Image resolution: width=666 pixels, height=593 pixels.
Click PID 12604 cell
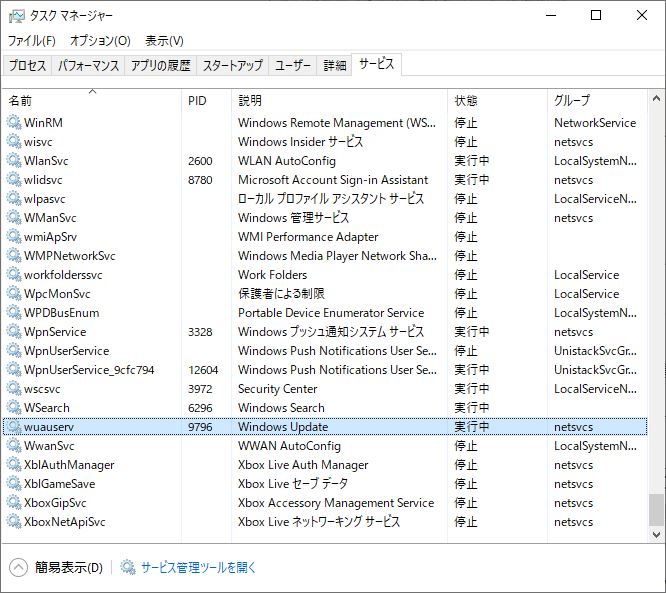point(203,370)
